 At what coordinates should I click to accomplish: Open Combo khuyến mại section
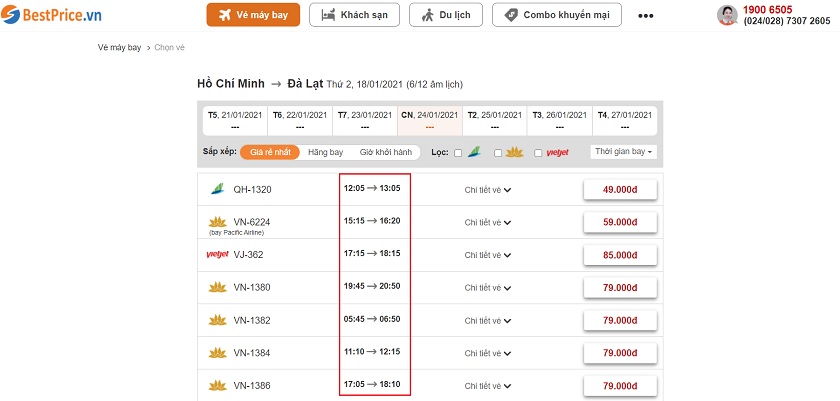tap(557, 15)
